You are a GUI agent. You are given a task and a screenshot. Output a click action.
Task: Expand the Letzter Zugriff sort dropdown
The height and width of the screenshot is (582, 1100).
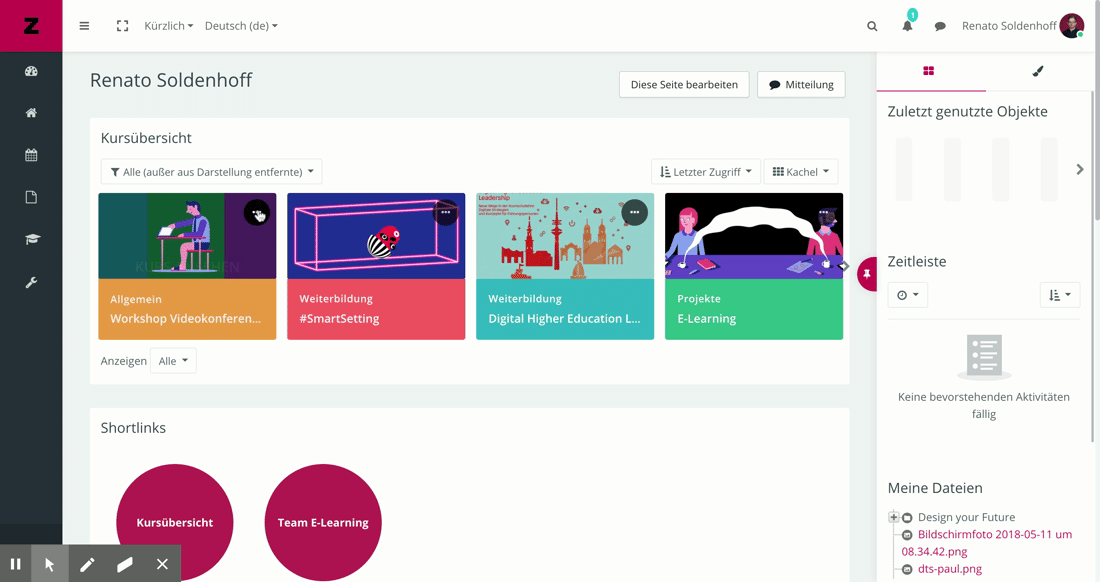point(705,172)
